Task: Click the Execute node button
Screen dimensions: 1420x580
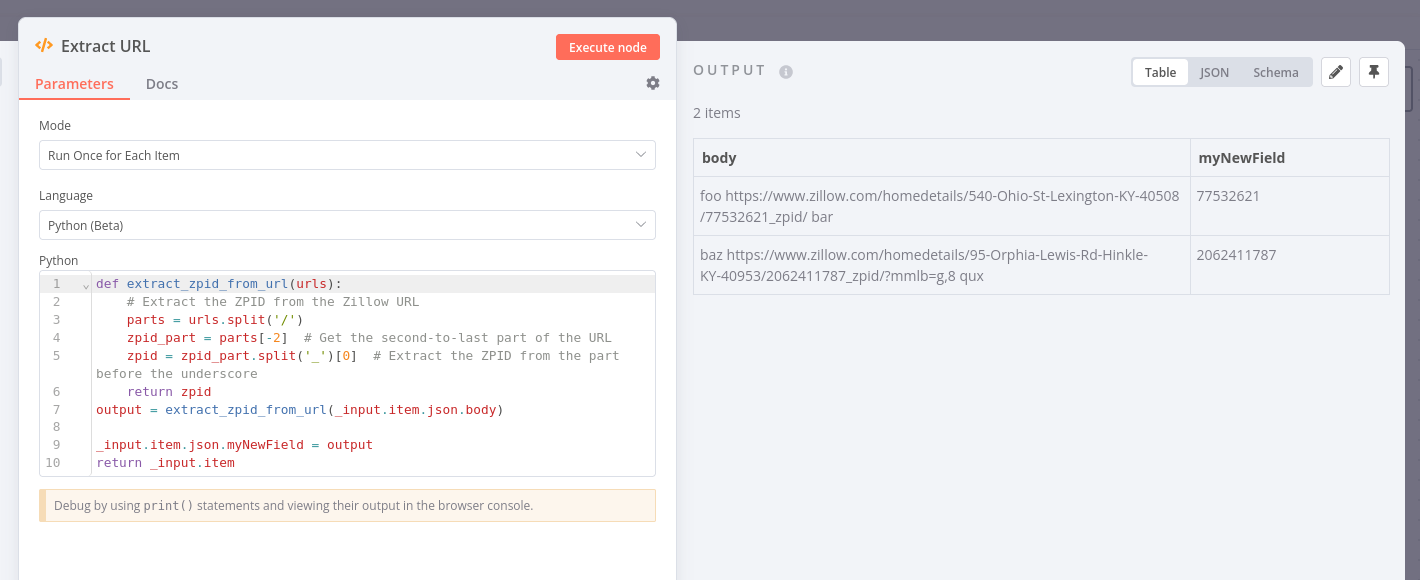Action: (x=608, y=47)
